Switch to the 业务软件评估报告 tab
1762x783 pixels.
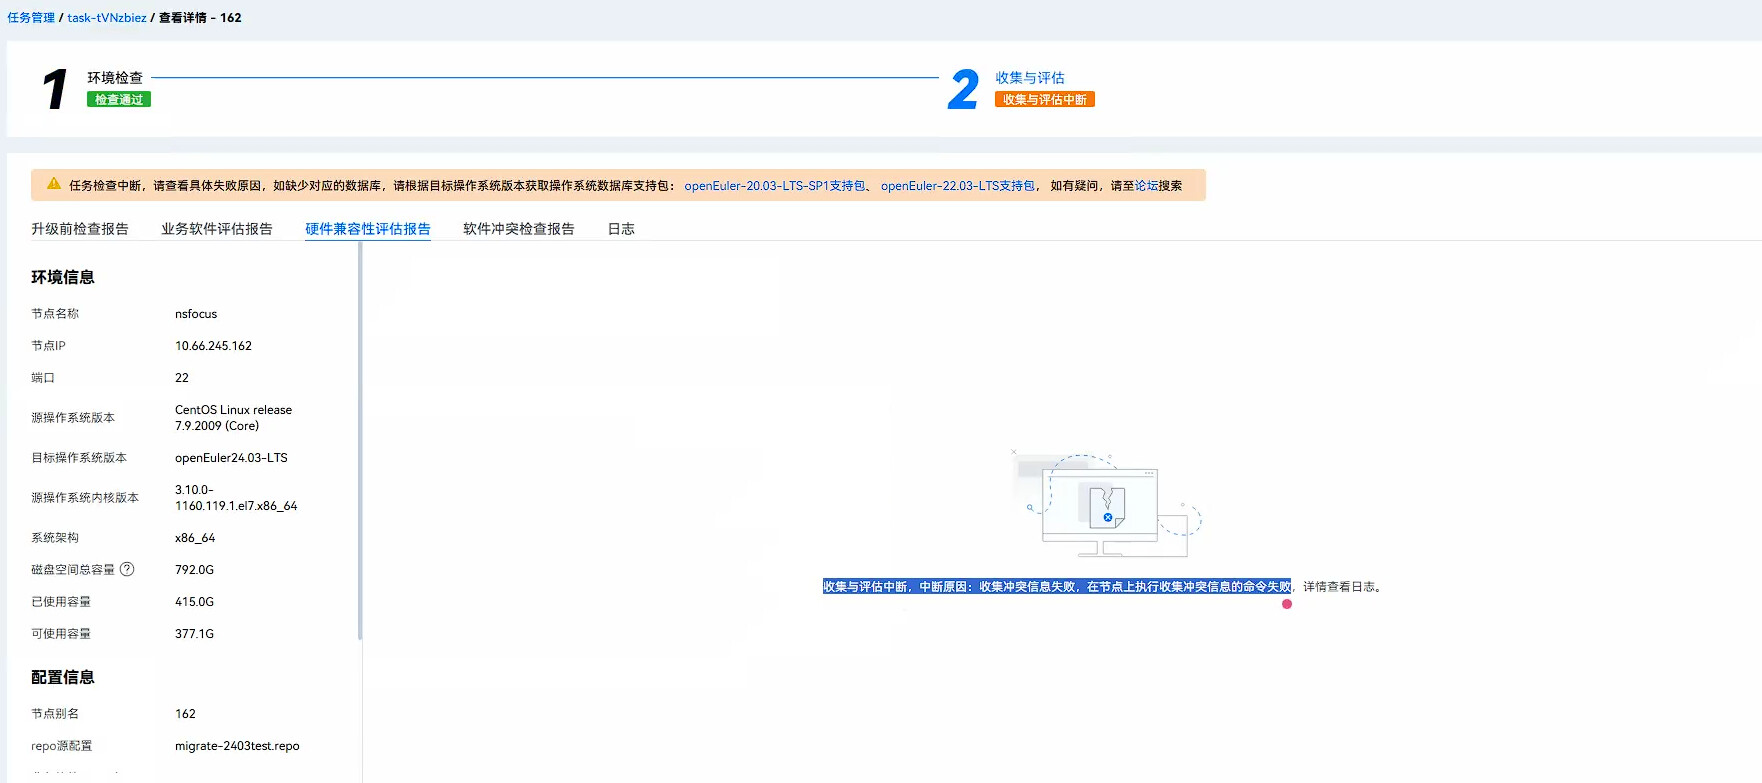[x=217, y=229]
